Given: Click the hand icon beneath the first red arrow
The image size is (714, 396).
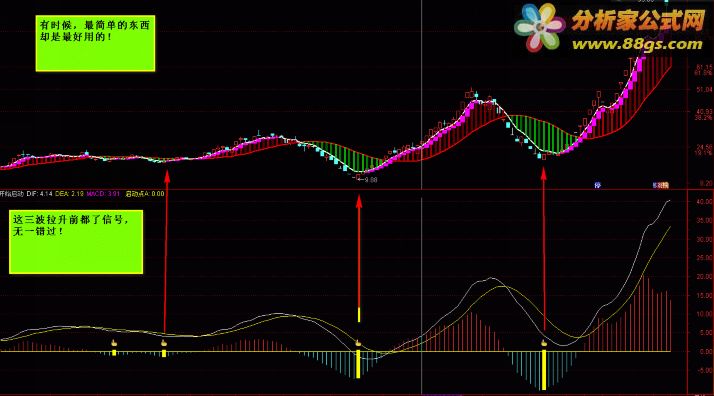Looking at the screenshot, I should coord(164,343).
